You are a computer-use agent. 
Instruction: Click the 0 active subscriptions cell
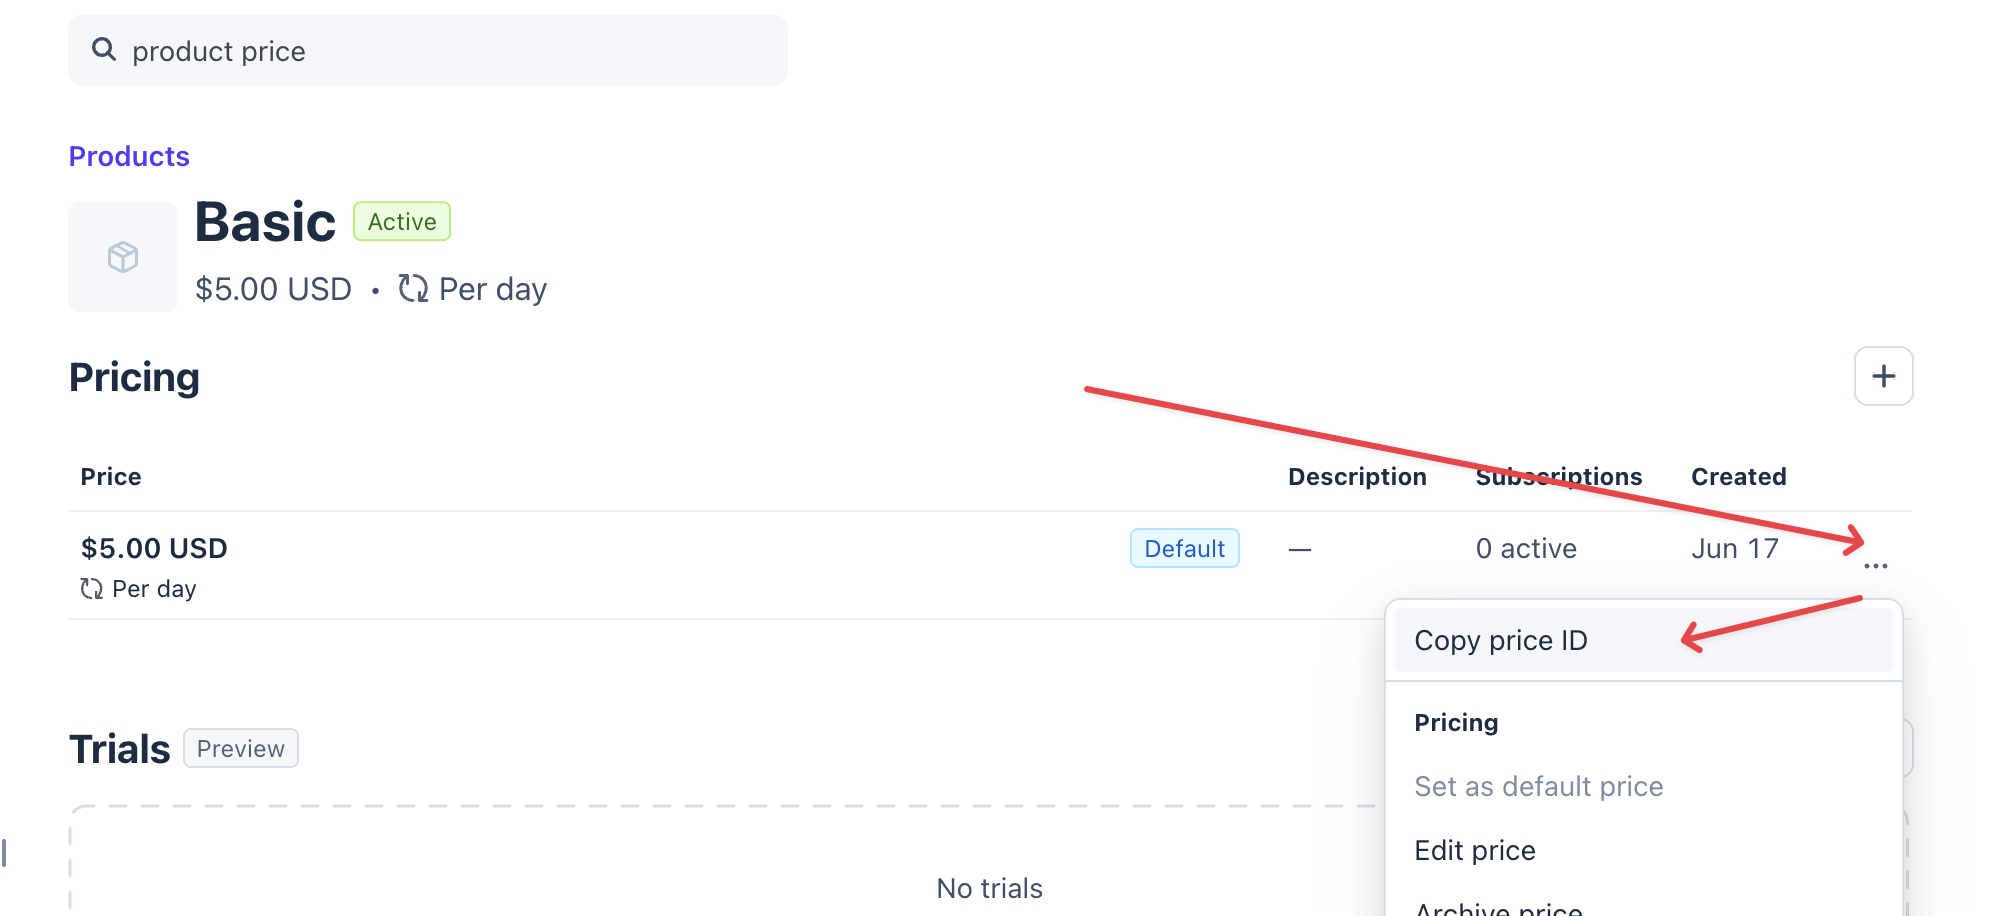coord(1526,548)
